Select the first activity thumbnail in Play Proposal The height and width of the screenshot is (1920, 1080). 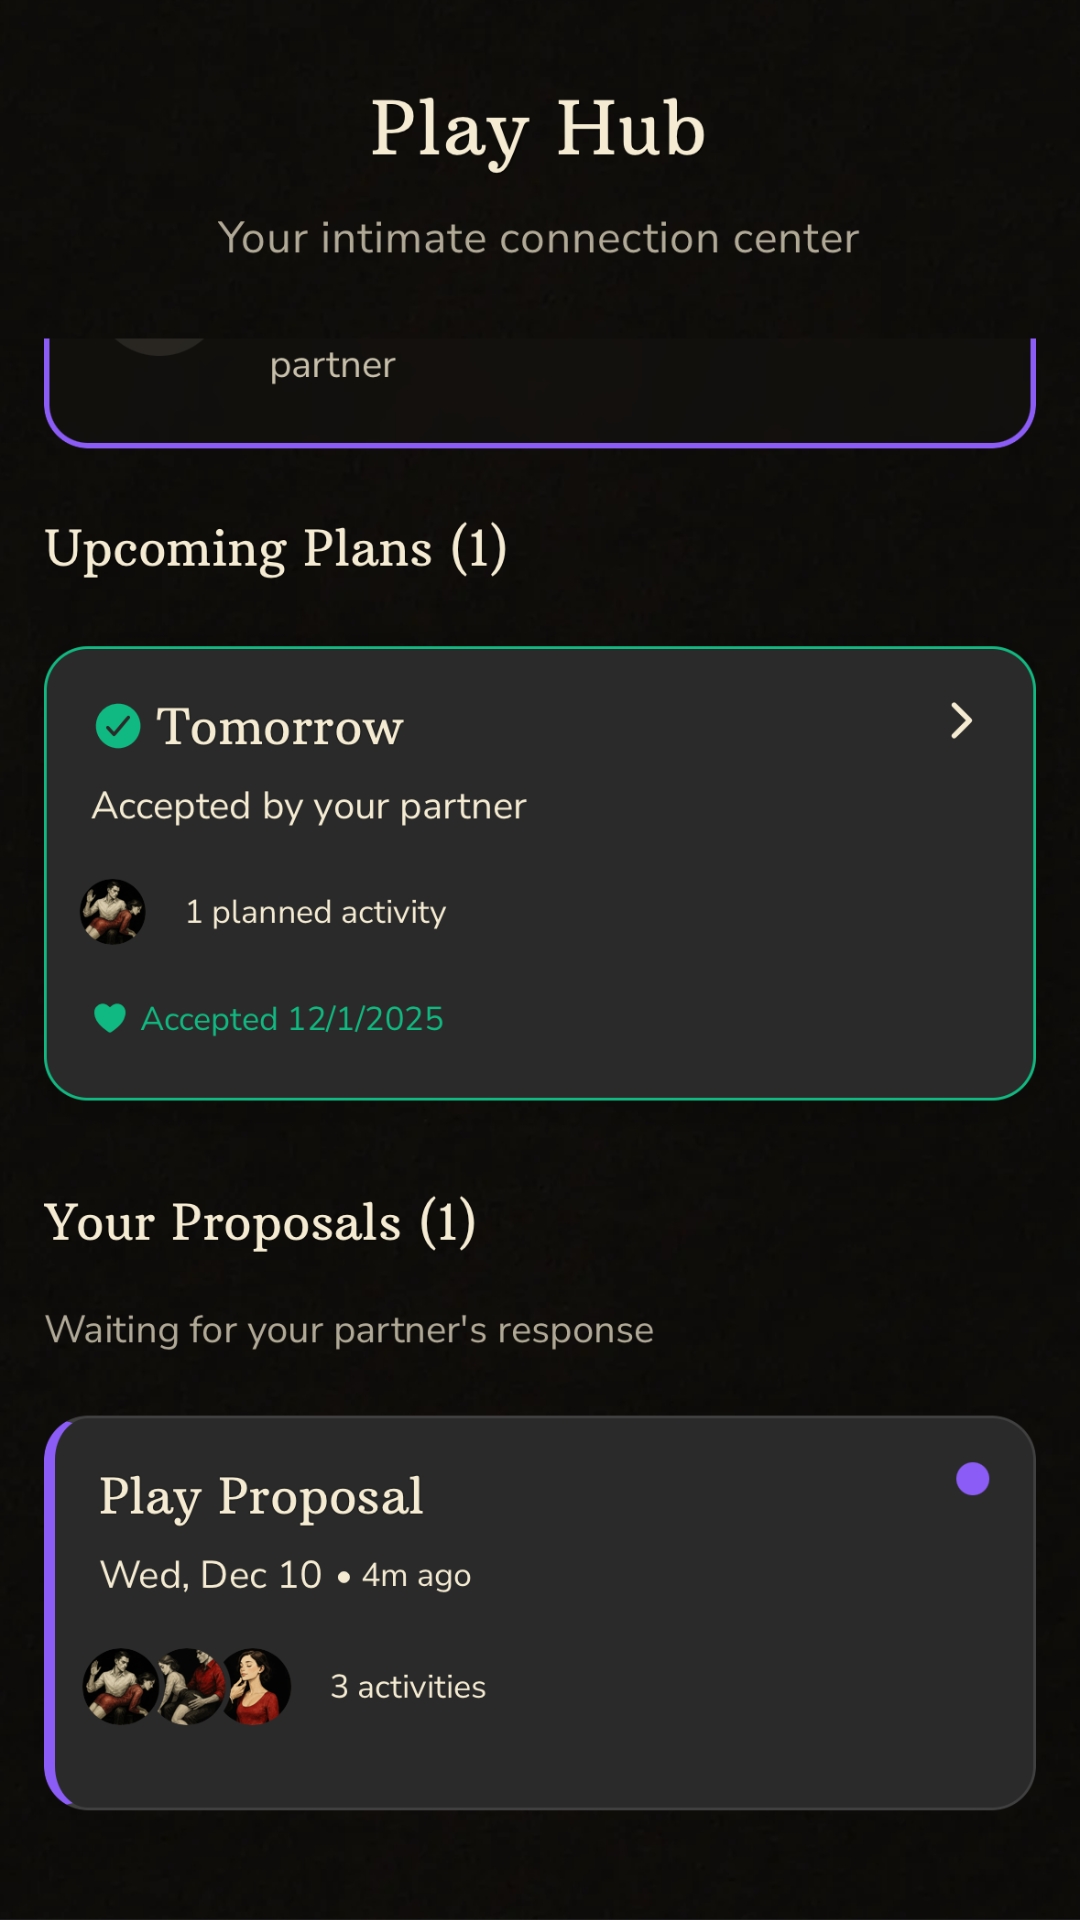(120, 1686)
